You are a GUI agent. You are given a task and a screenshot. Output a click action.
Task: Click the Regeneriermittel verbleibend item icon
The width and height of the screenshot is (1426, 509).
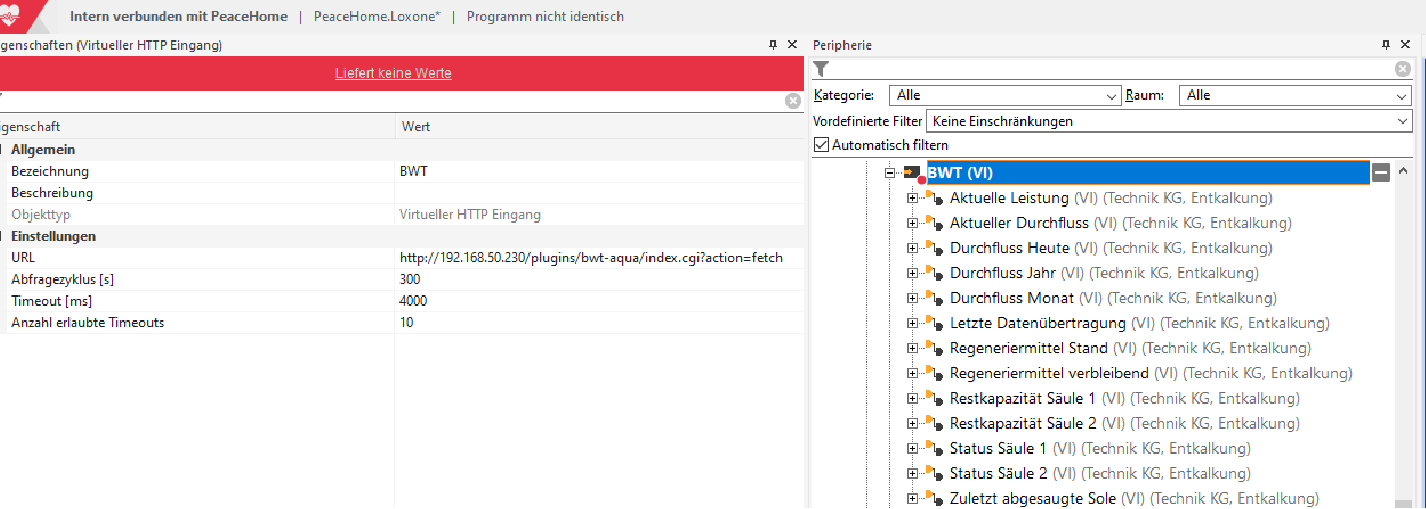click(x=934, y=373)
